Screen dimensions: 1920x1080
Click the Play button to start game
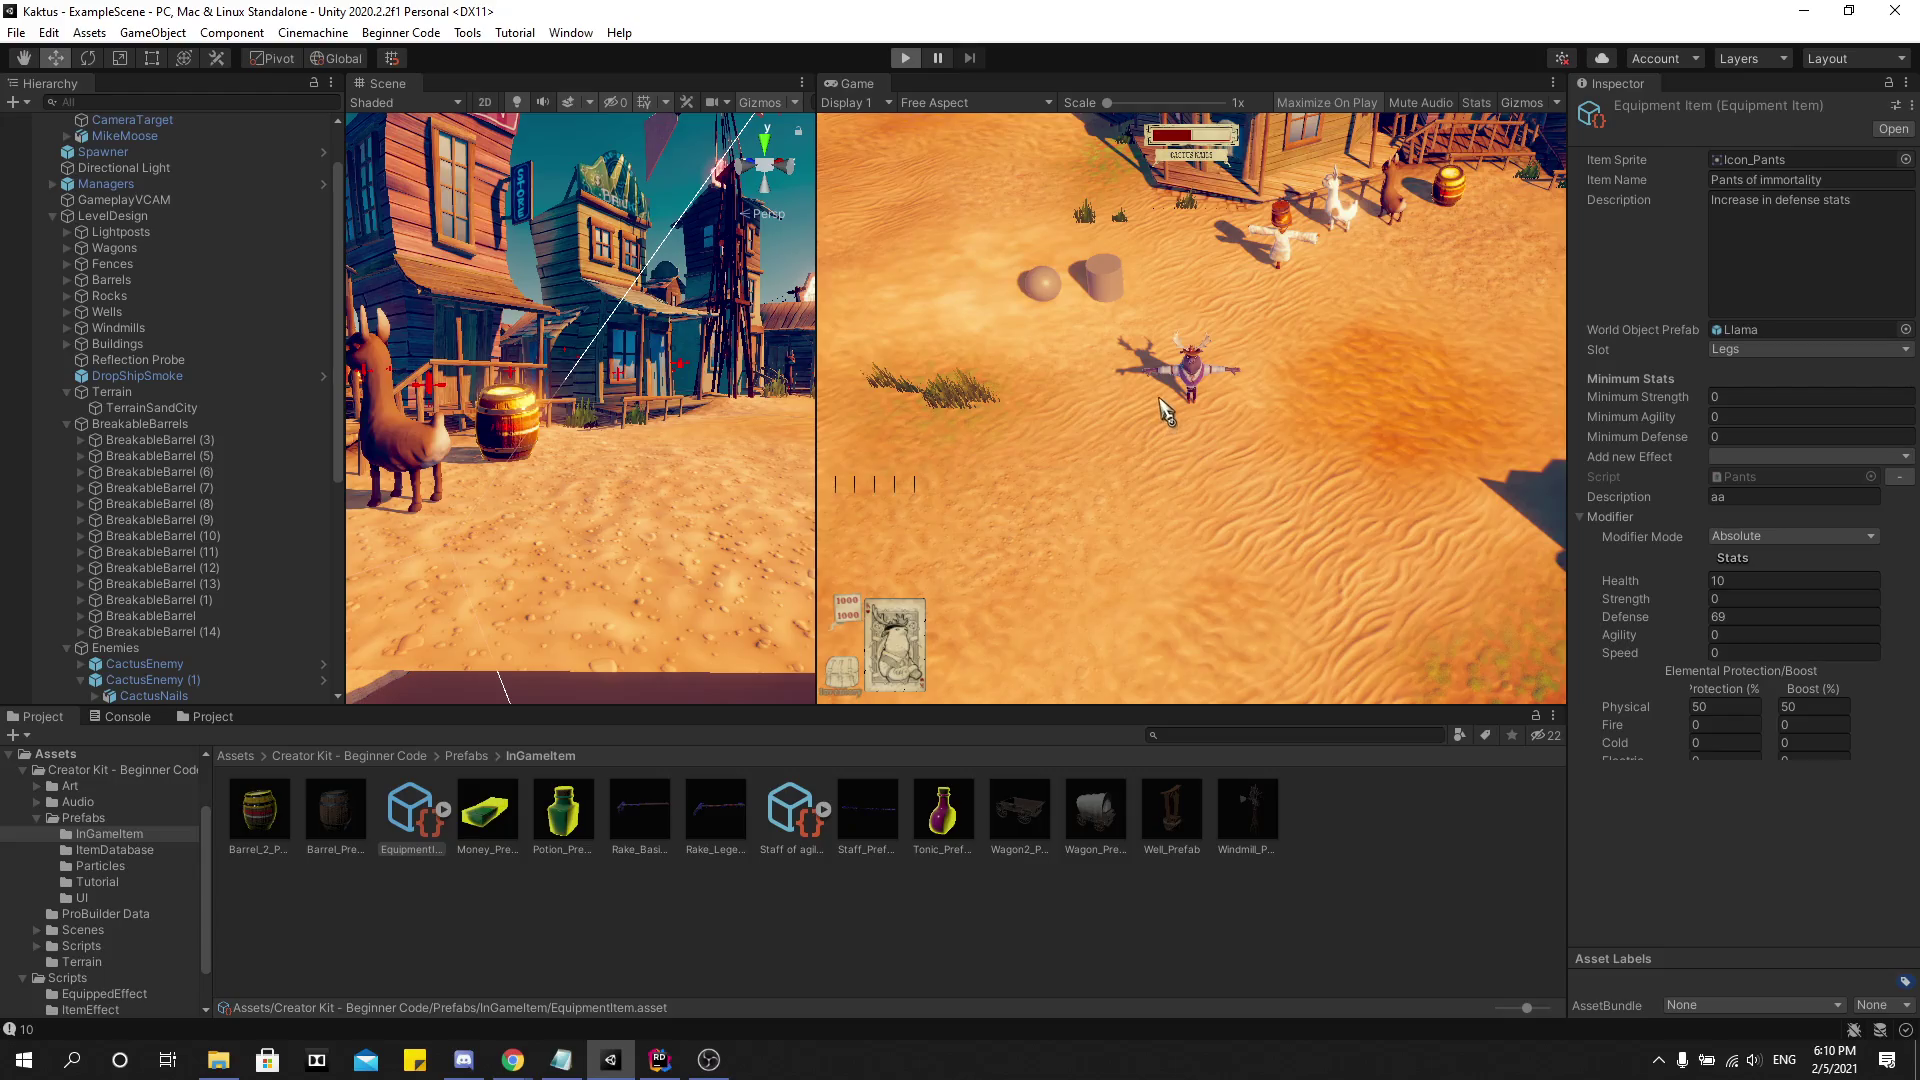[x=906, y=58]
